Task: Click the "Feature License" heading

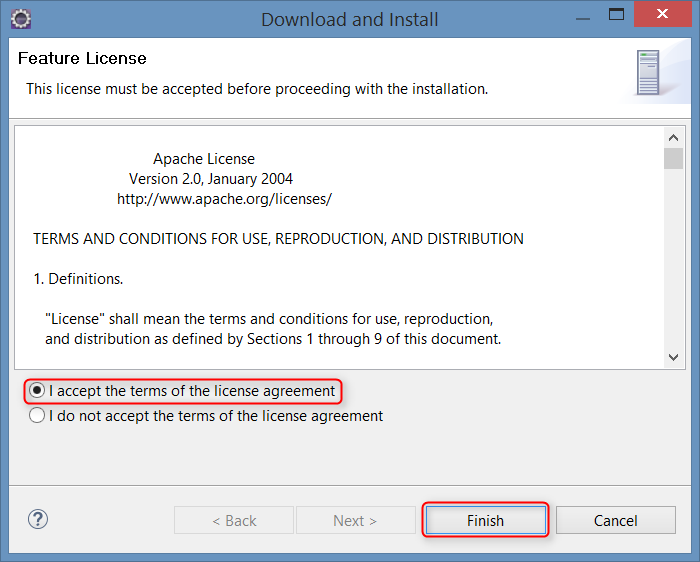Action: (x=82, y=58)
